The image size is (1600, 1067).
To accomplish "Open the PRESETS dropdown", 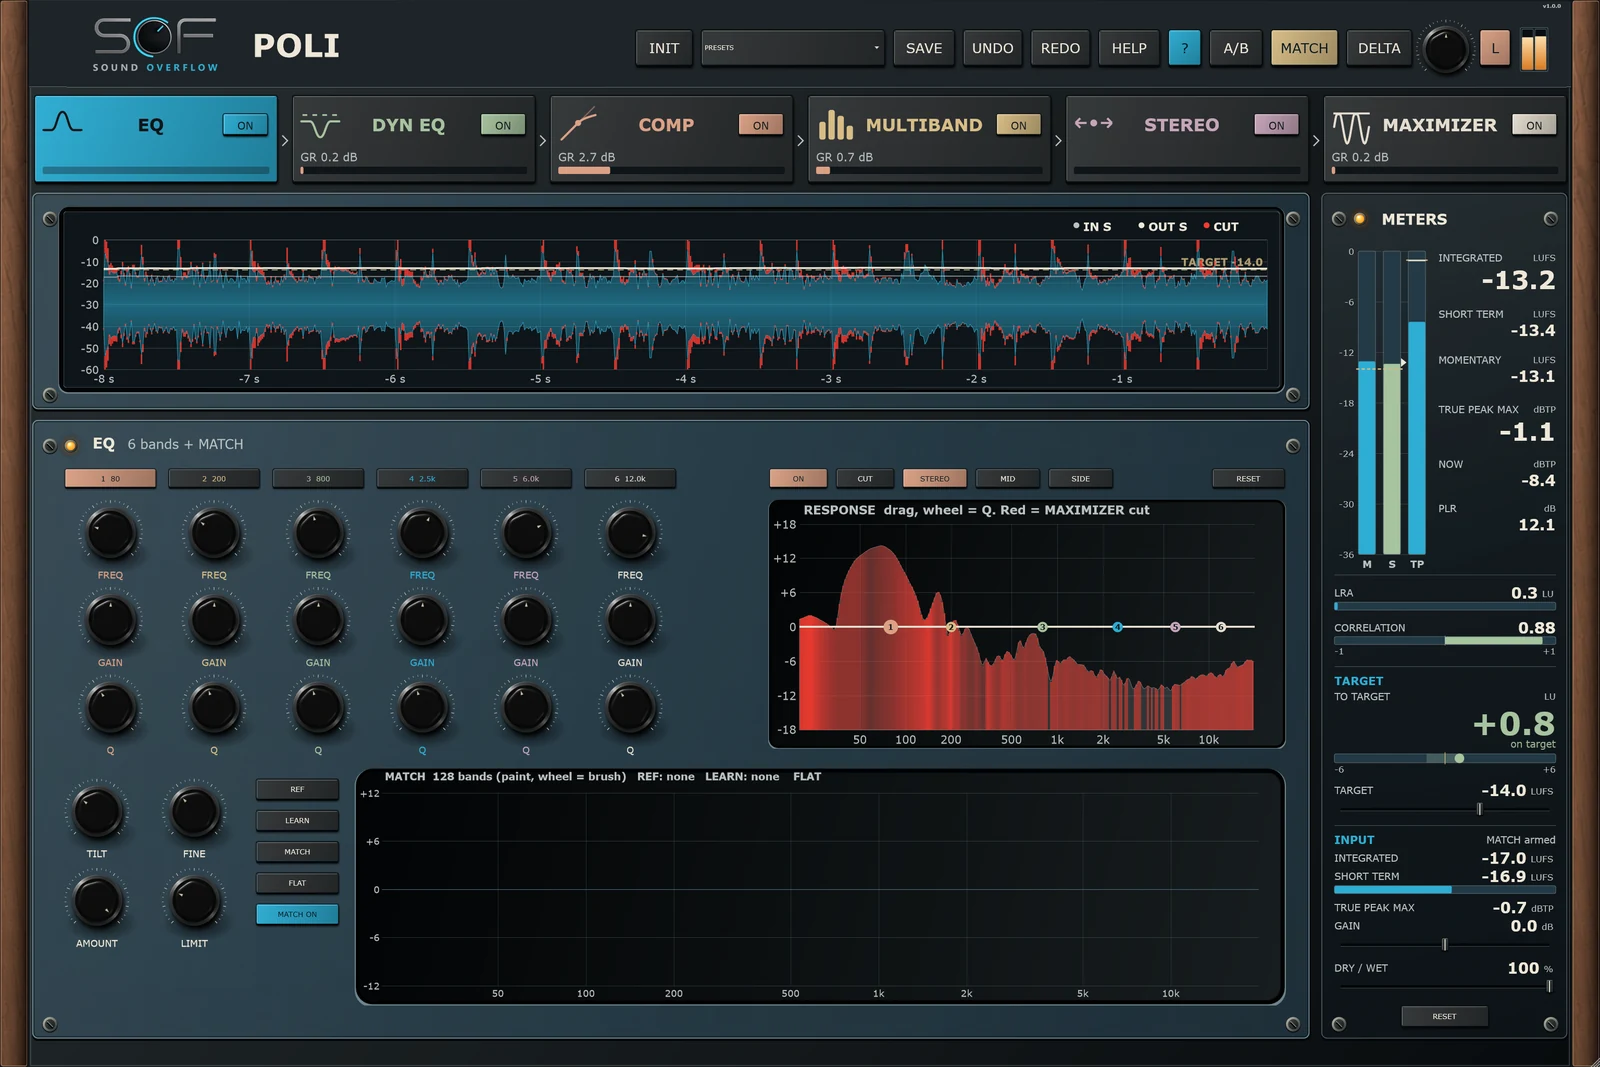I will (792, 48).
